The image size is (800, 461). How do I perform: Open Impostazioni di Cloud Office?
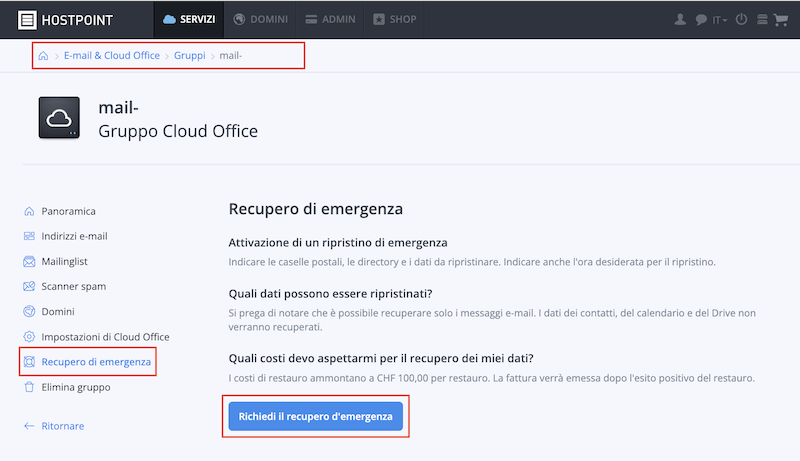(x=106, y=337)
